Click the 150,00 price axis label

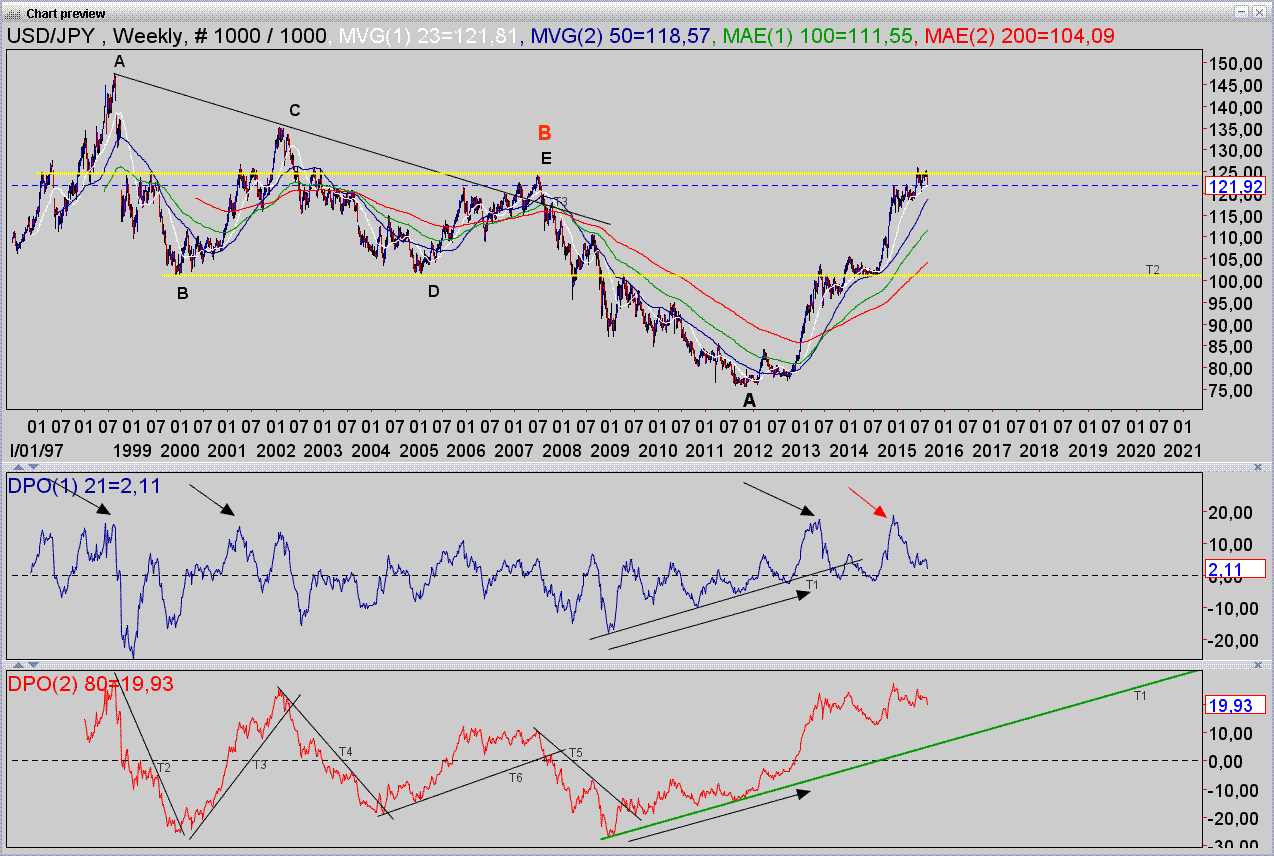point(1234,63)
